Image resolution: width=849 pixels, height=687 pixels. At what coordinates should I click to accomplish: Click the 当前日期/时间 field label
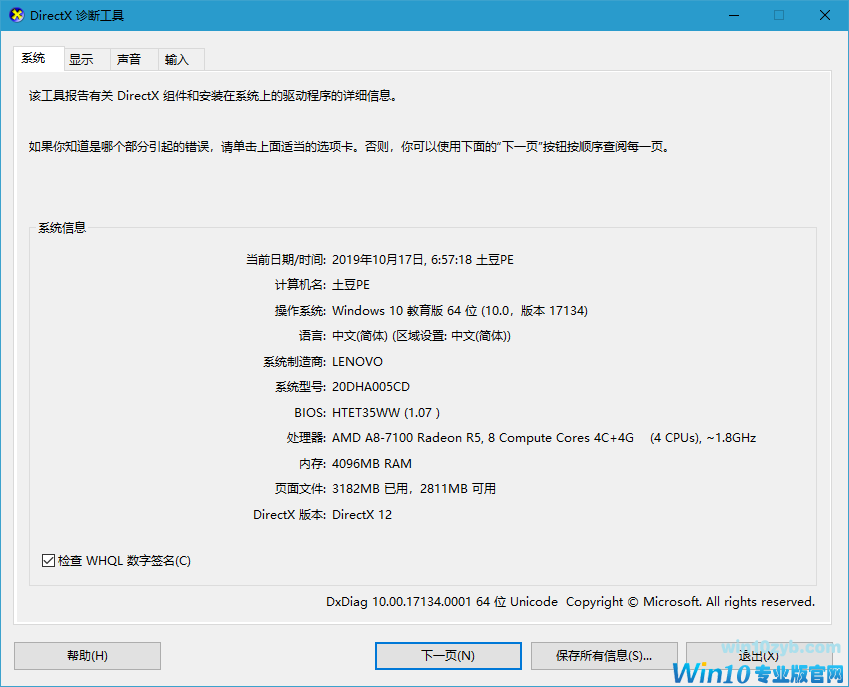(285, 260)
